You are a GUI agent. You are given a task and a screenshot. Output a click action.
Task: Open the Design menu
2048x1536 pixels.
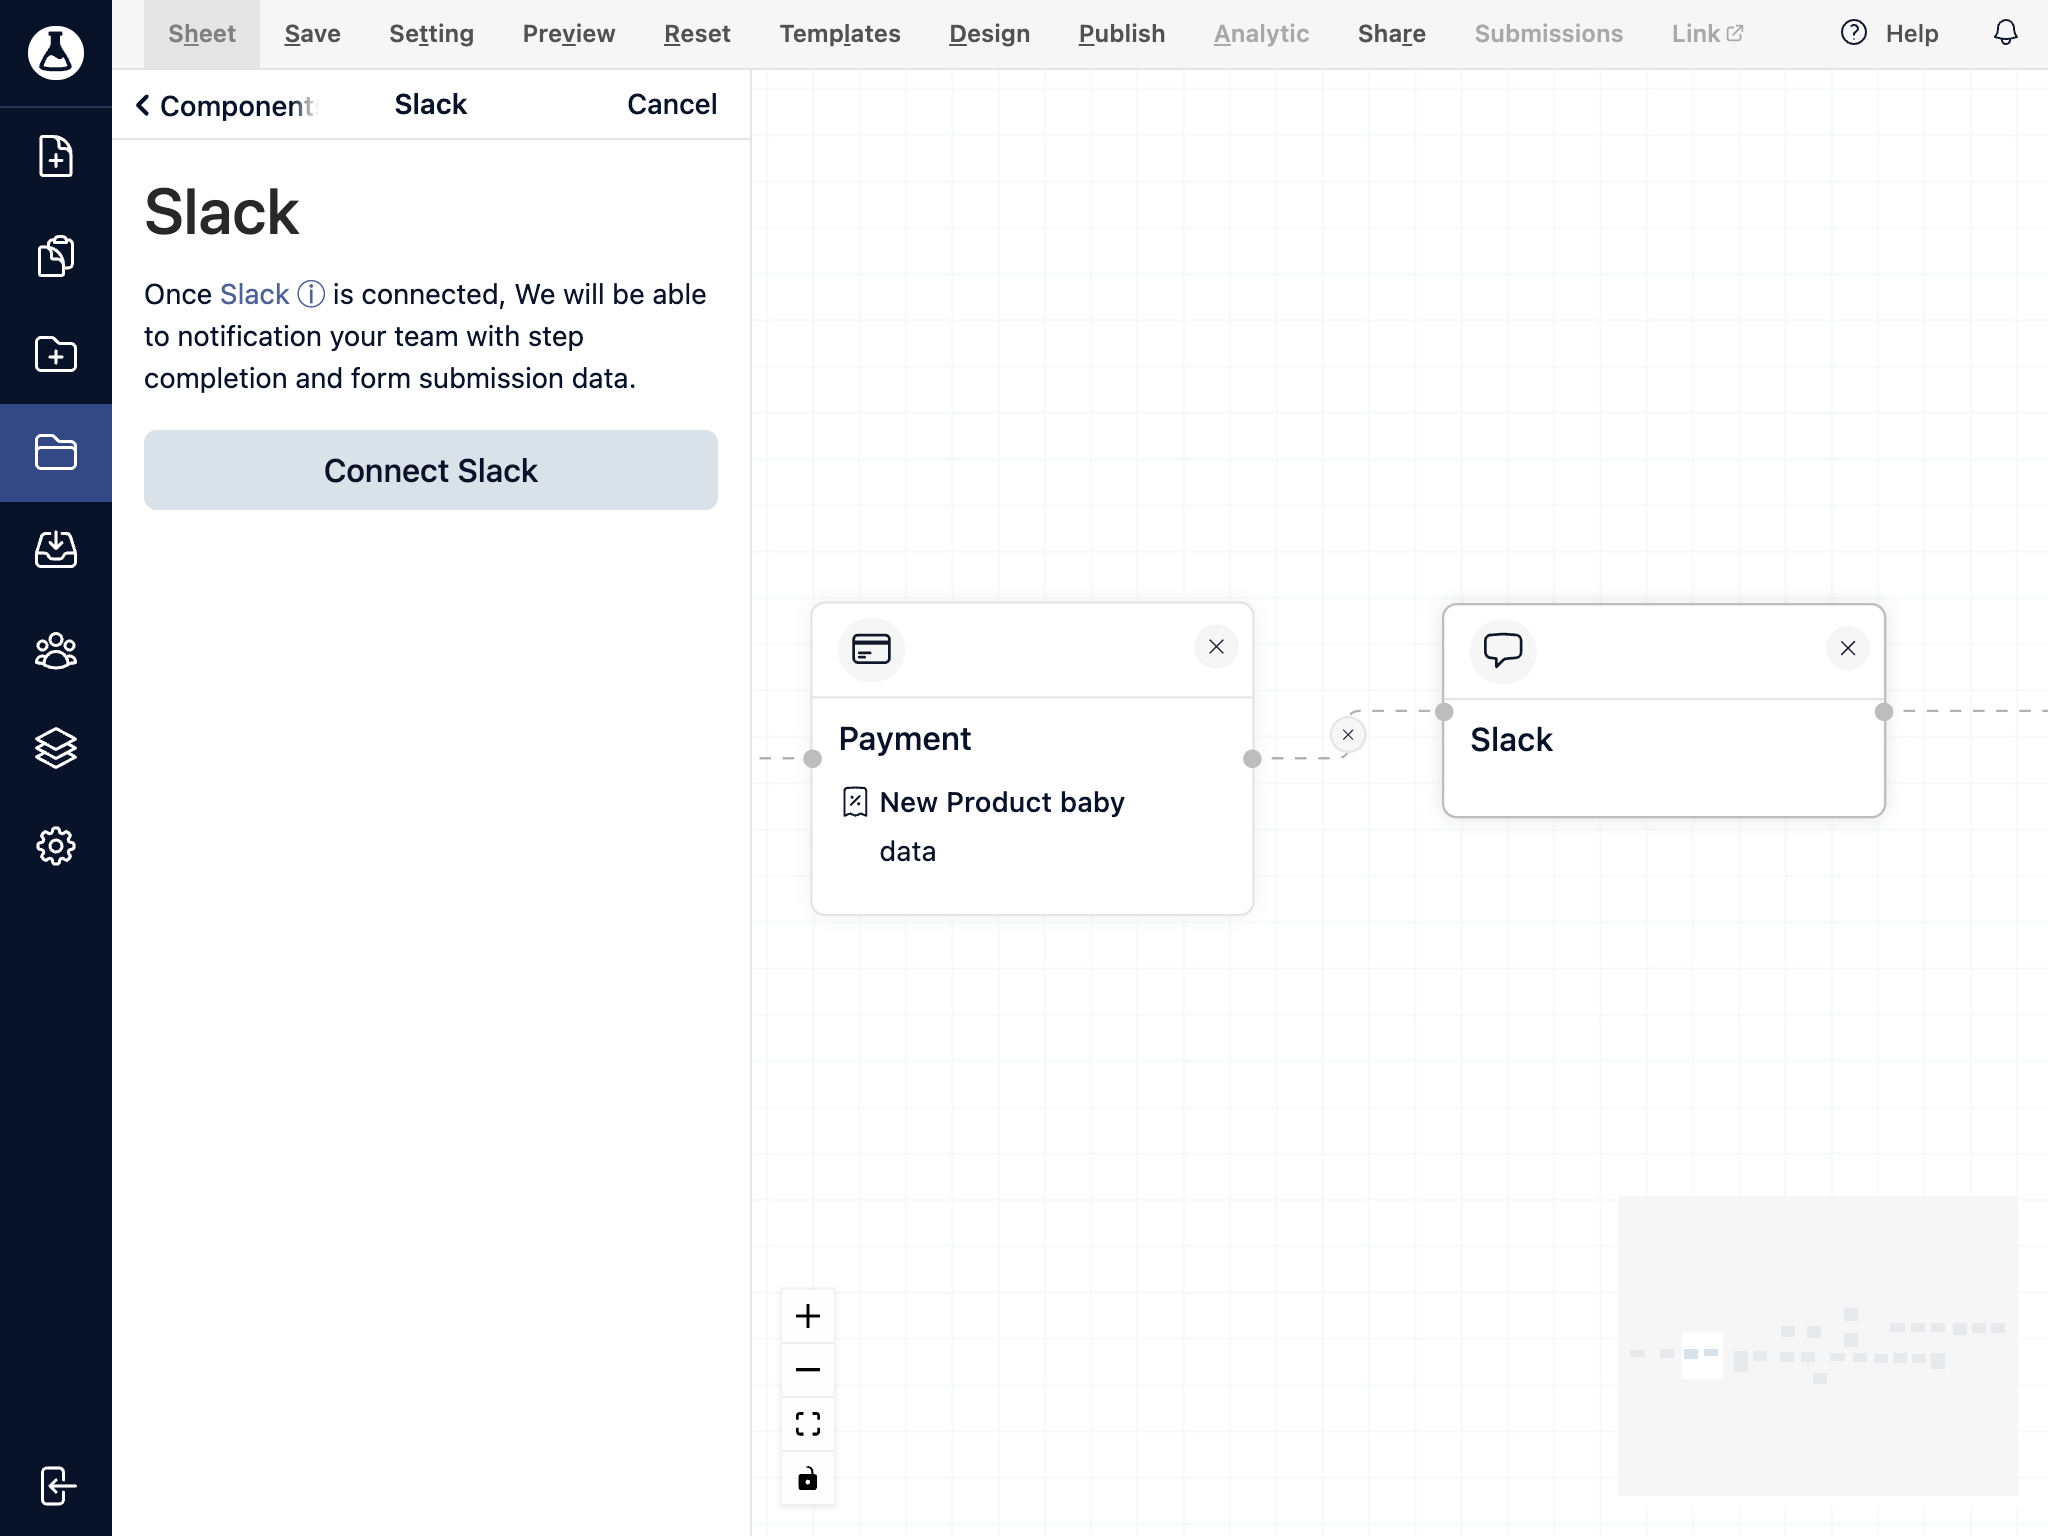click(x=989, y=34)
